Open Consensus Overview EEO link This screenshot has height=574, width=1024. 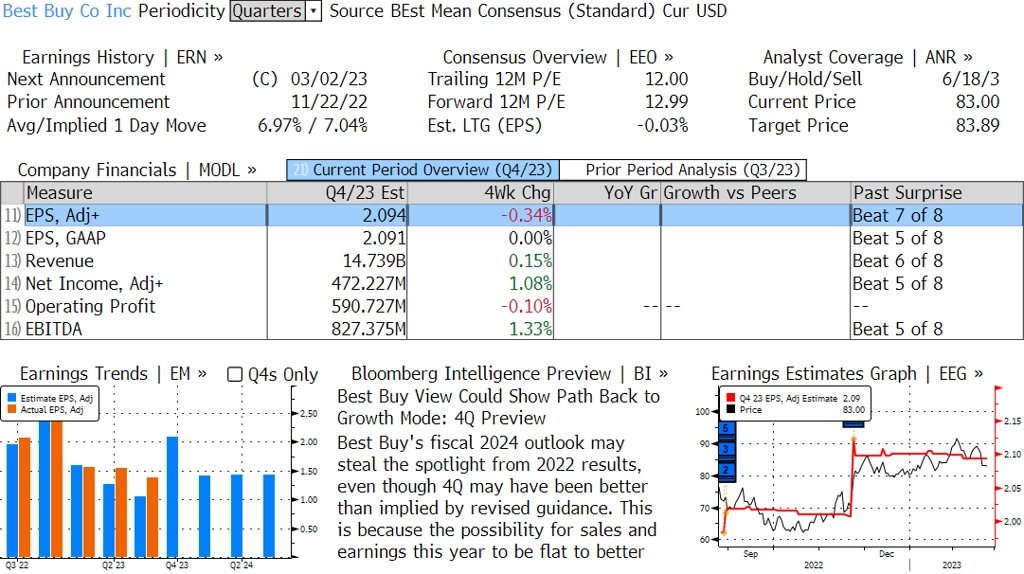coord(558,57)
